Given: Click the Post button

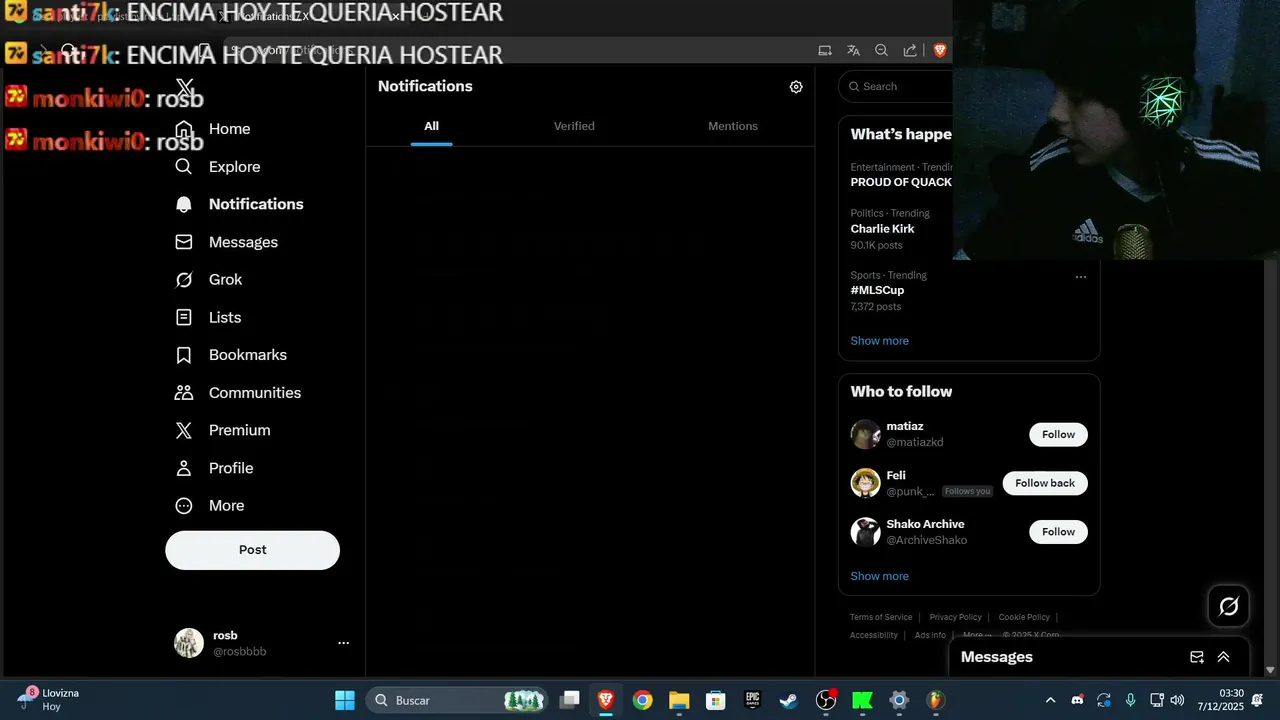Looking at the screenshot, I should click(252, 550).
